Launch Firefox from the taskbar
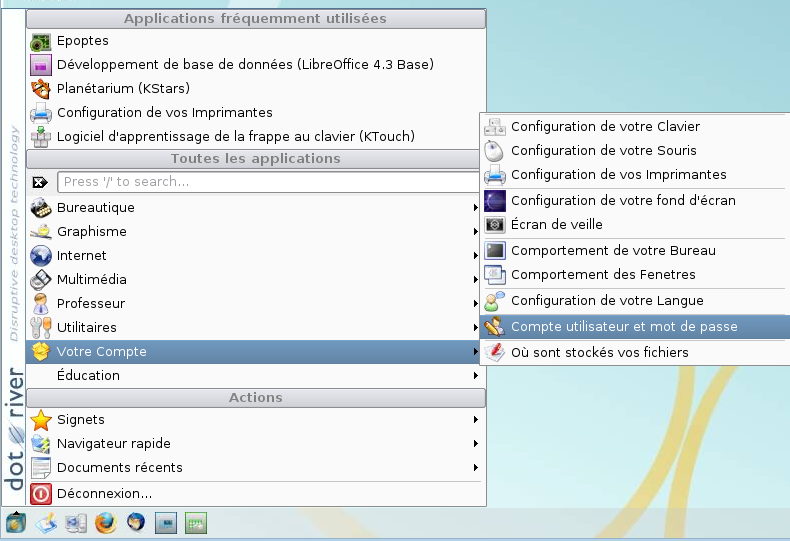The width and height of the screenshot is (790, 541). pos(106,522)
